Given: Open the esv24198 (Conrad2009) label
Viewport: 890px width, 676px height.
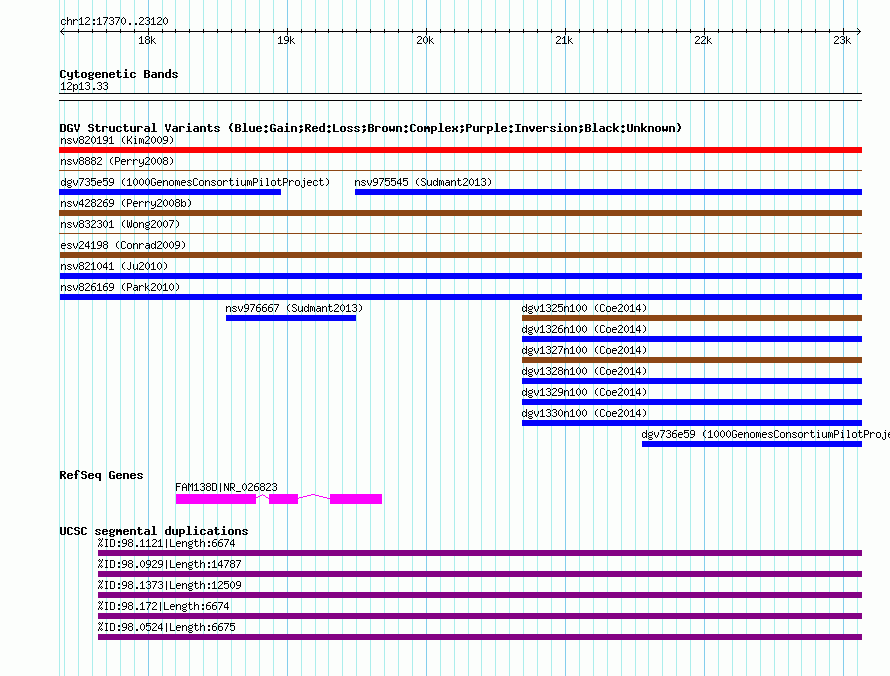Looking at the screenshot, I should (123, 245).
